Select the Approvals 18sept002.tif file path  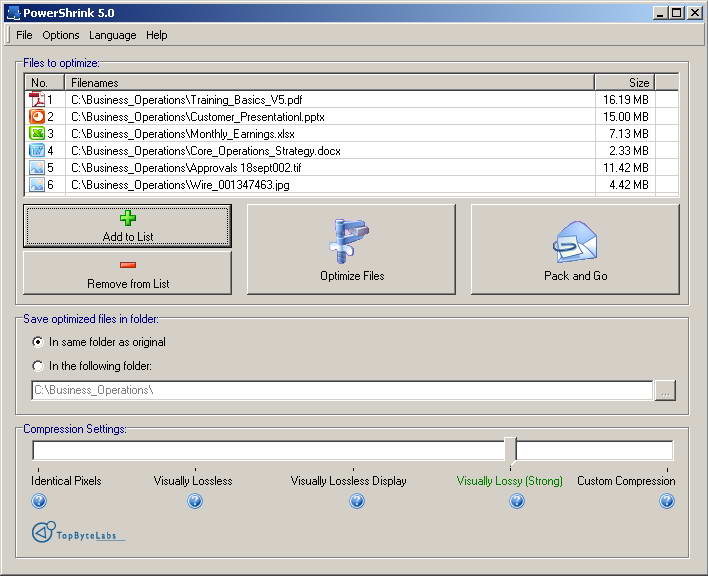pyautogui.click(x=186, y=168)
